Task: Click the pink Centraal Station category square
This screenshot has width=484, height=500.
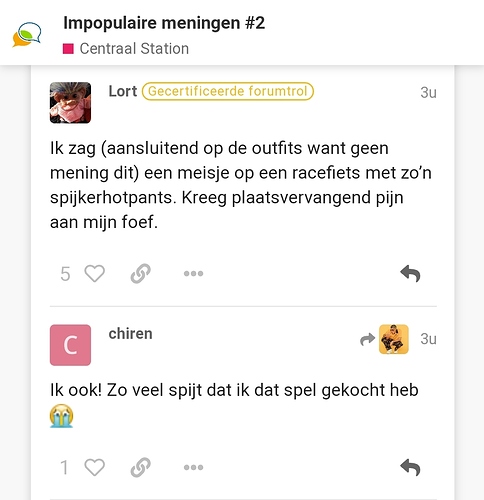Action: [x=68, y=49]
